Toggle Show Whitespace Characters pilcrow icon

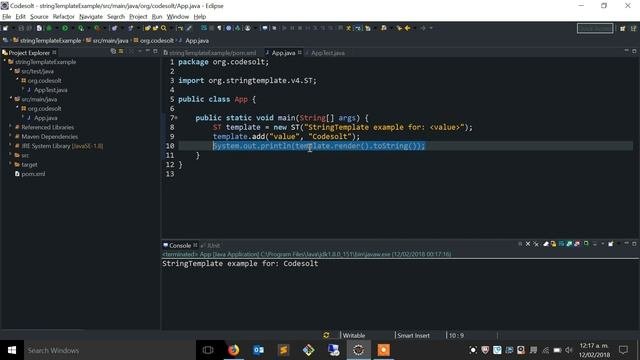pyautogui.click(x=220, y=28)
